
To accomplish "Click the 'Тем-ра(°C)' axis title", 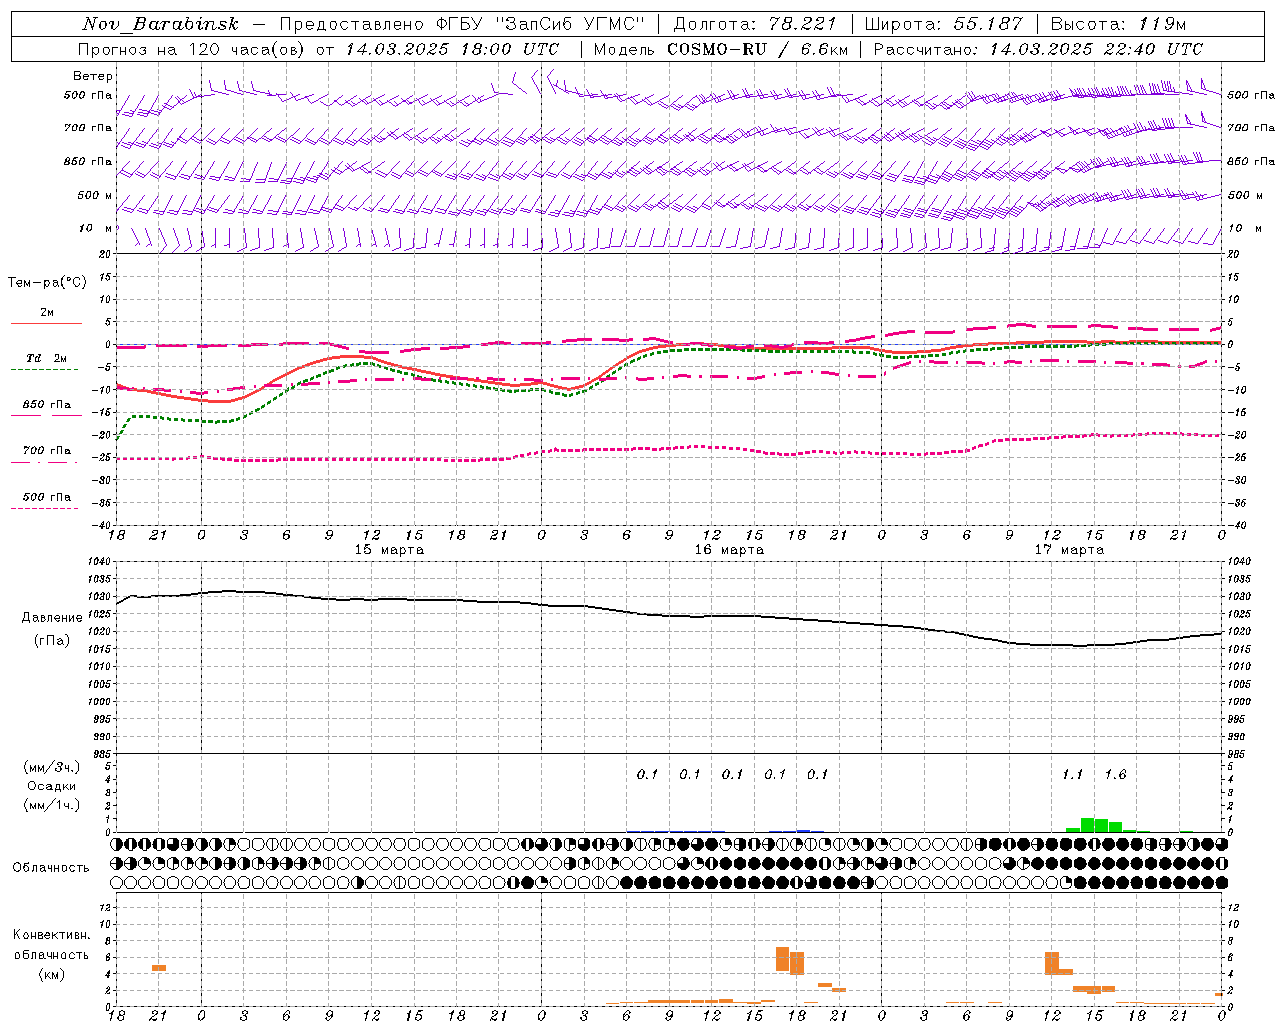I will pyautogui.click(x=47, y=282).
